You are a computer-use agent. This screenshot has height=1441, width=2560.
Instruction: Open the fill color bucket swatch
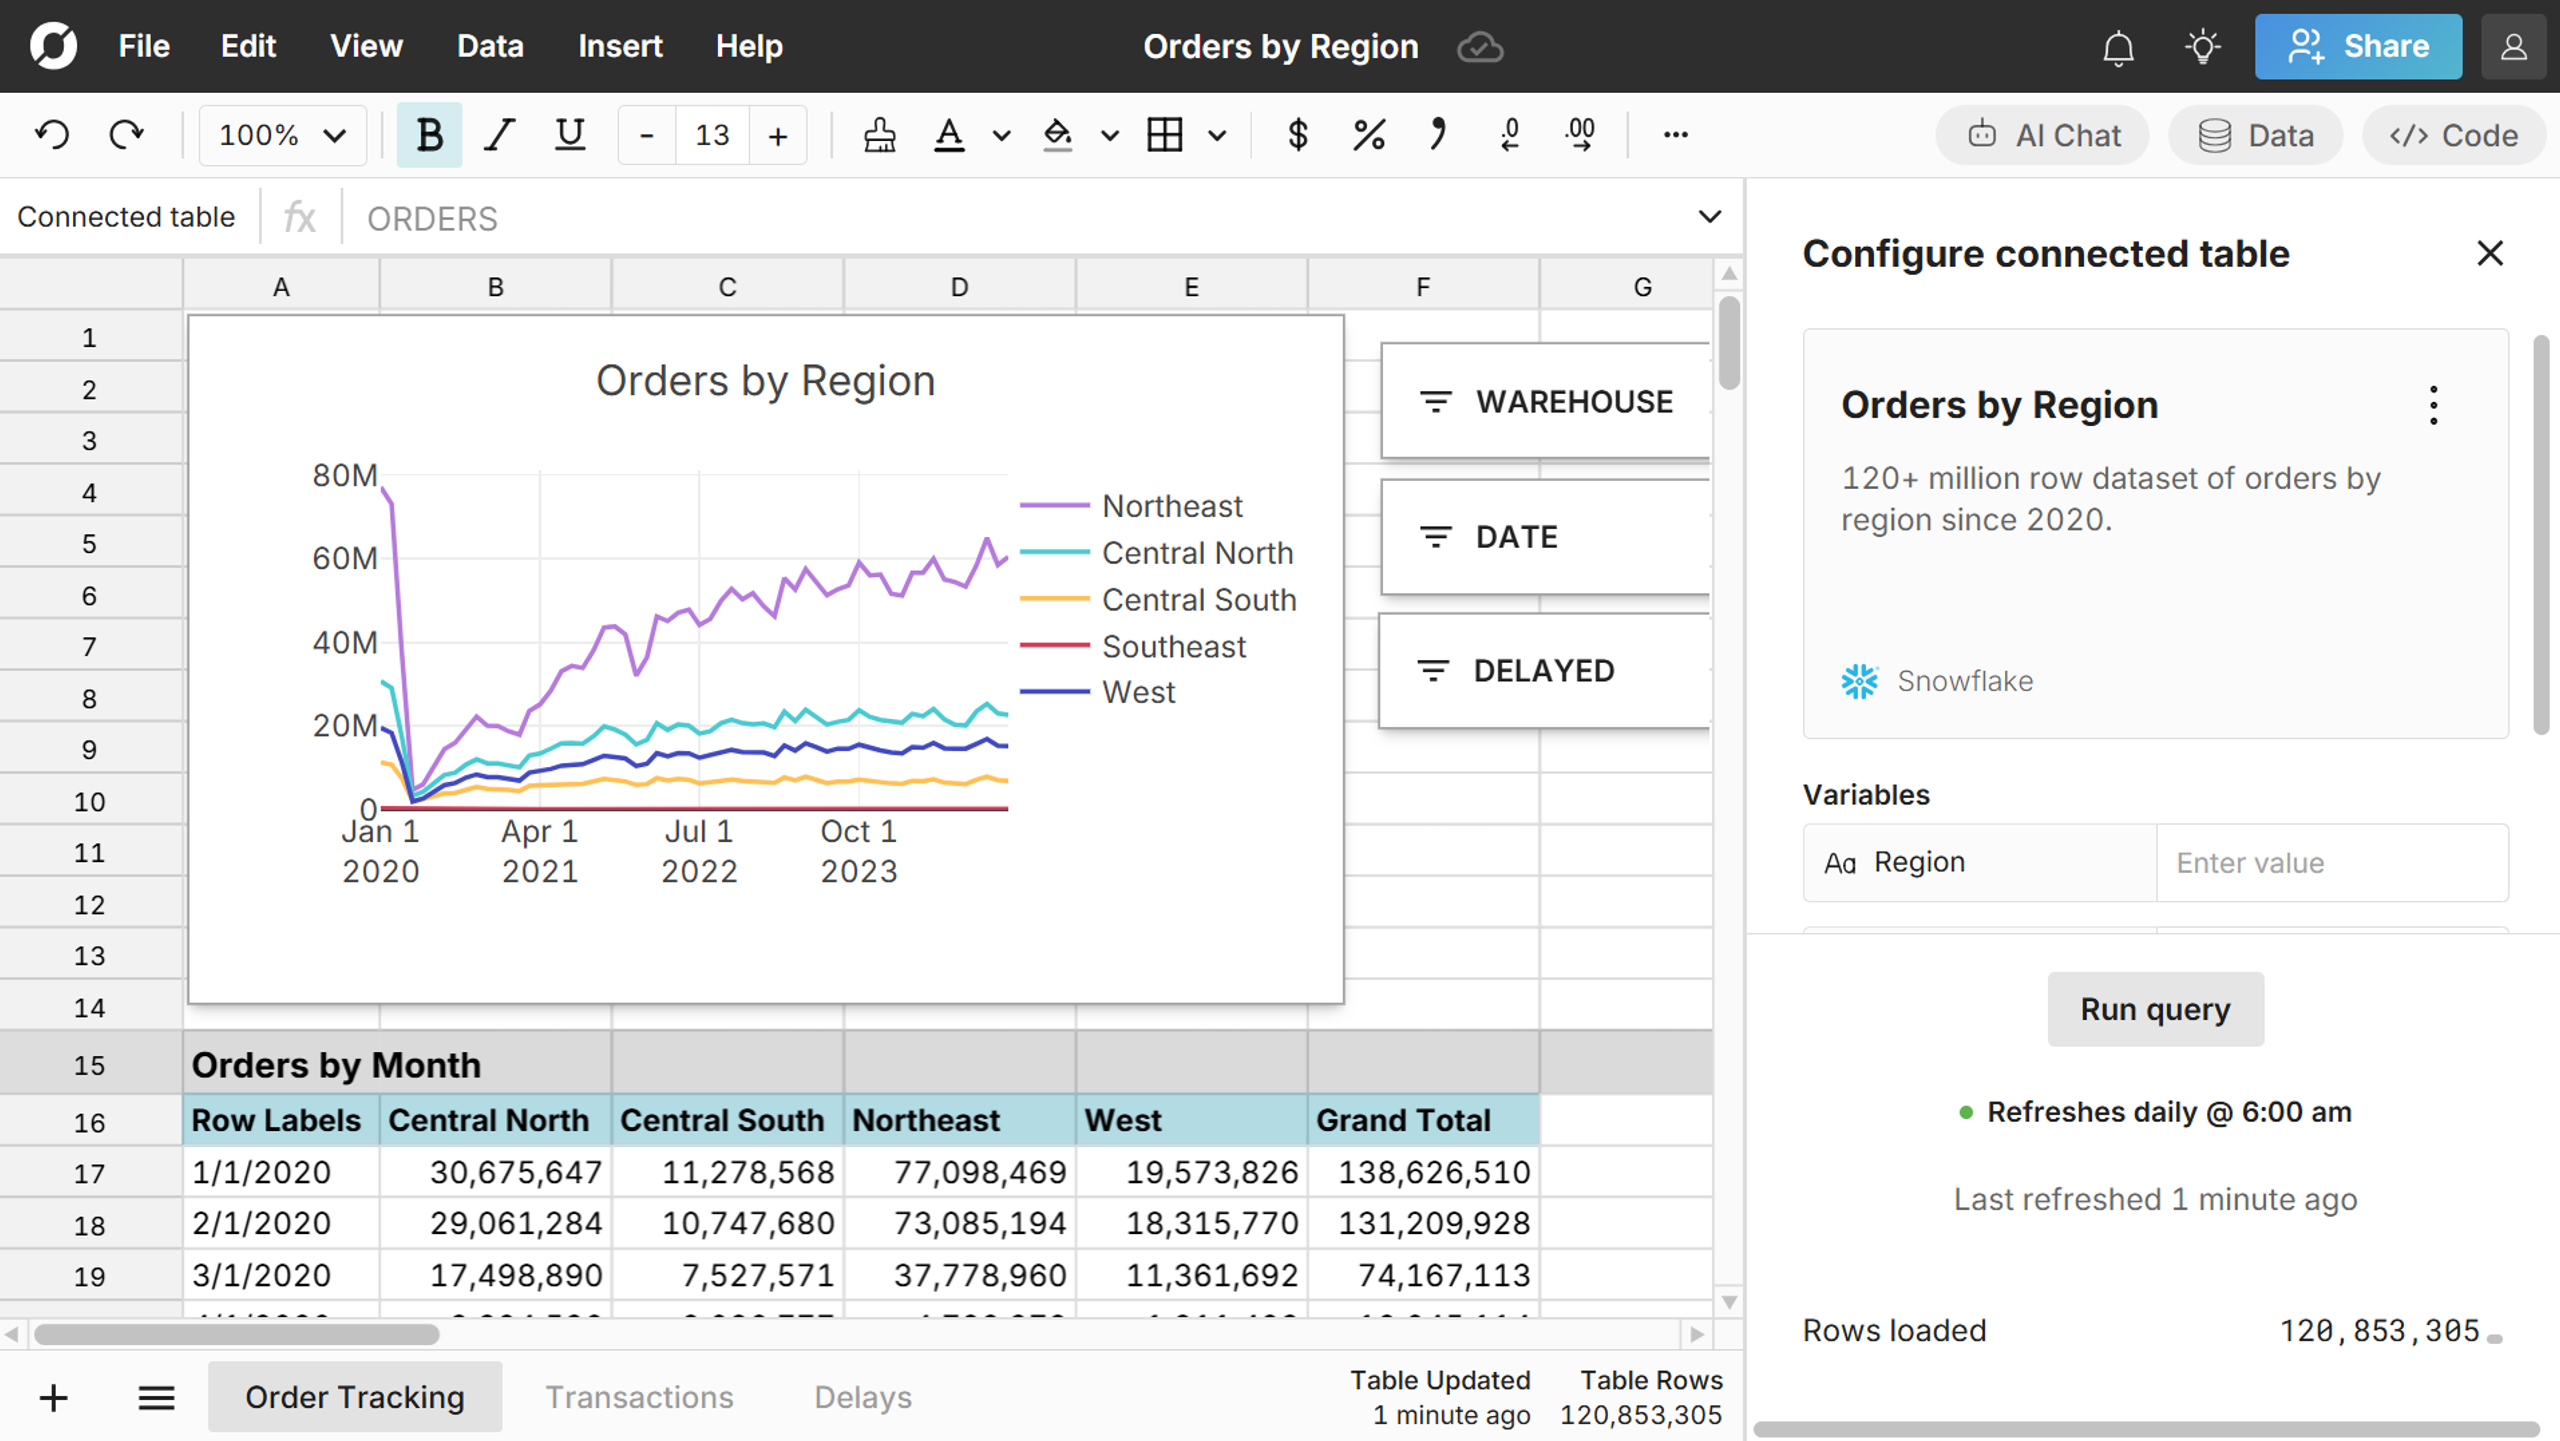tap(1058, 135)
